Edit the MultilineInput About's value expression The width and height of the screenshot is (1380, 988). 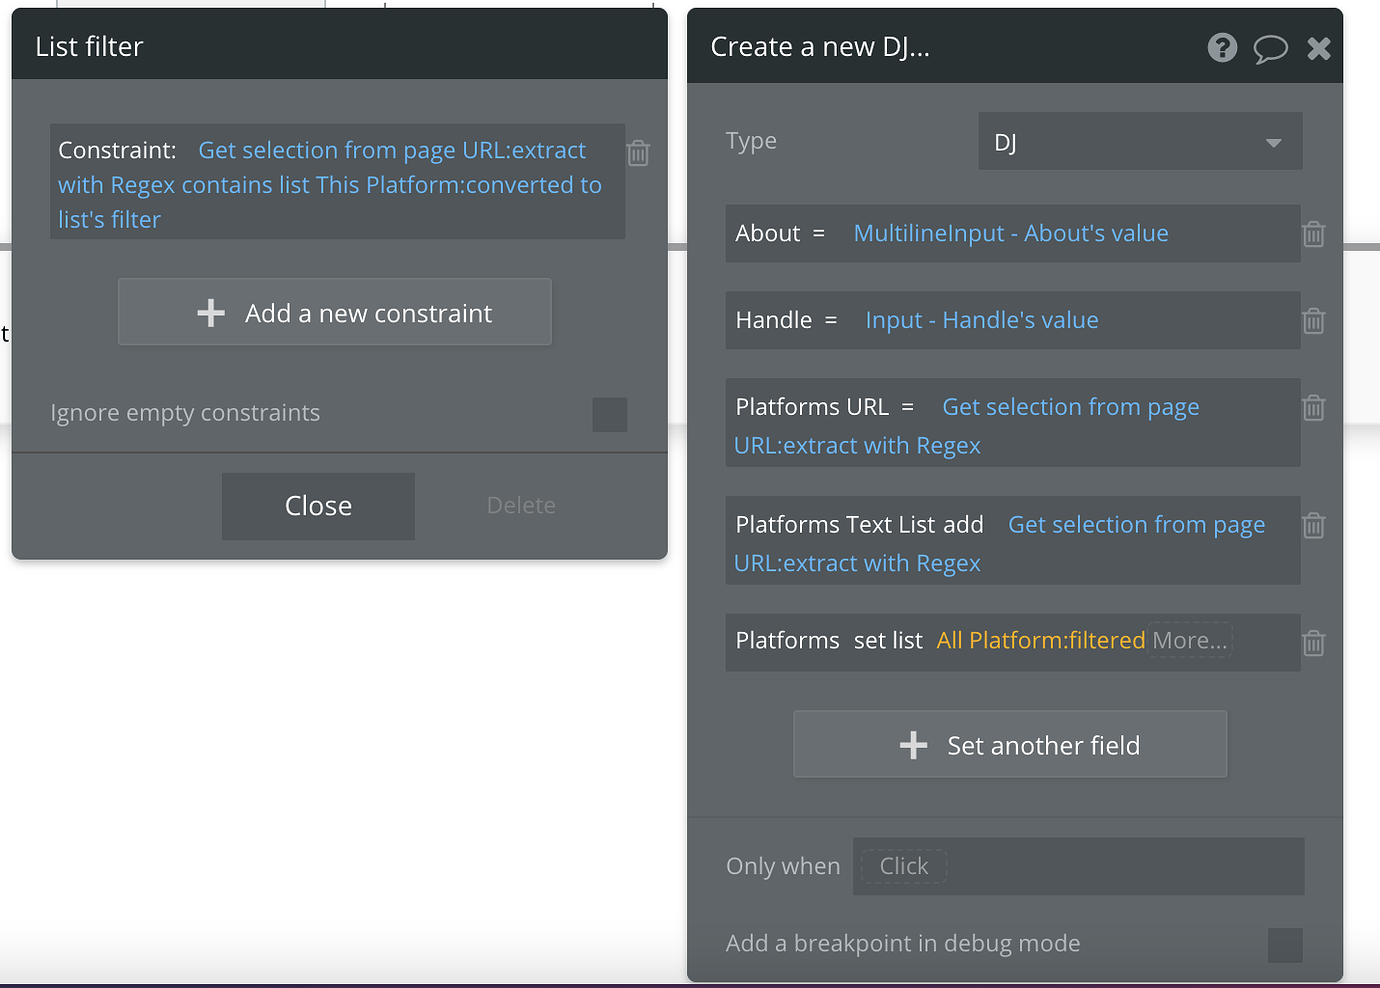(1010, 233)
